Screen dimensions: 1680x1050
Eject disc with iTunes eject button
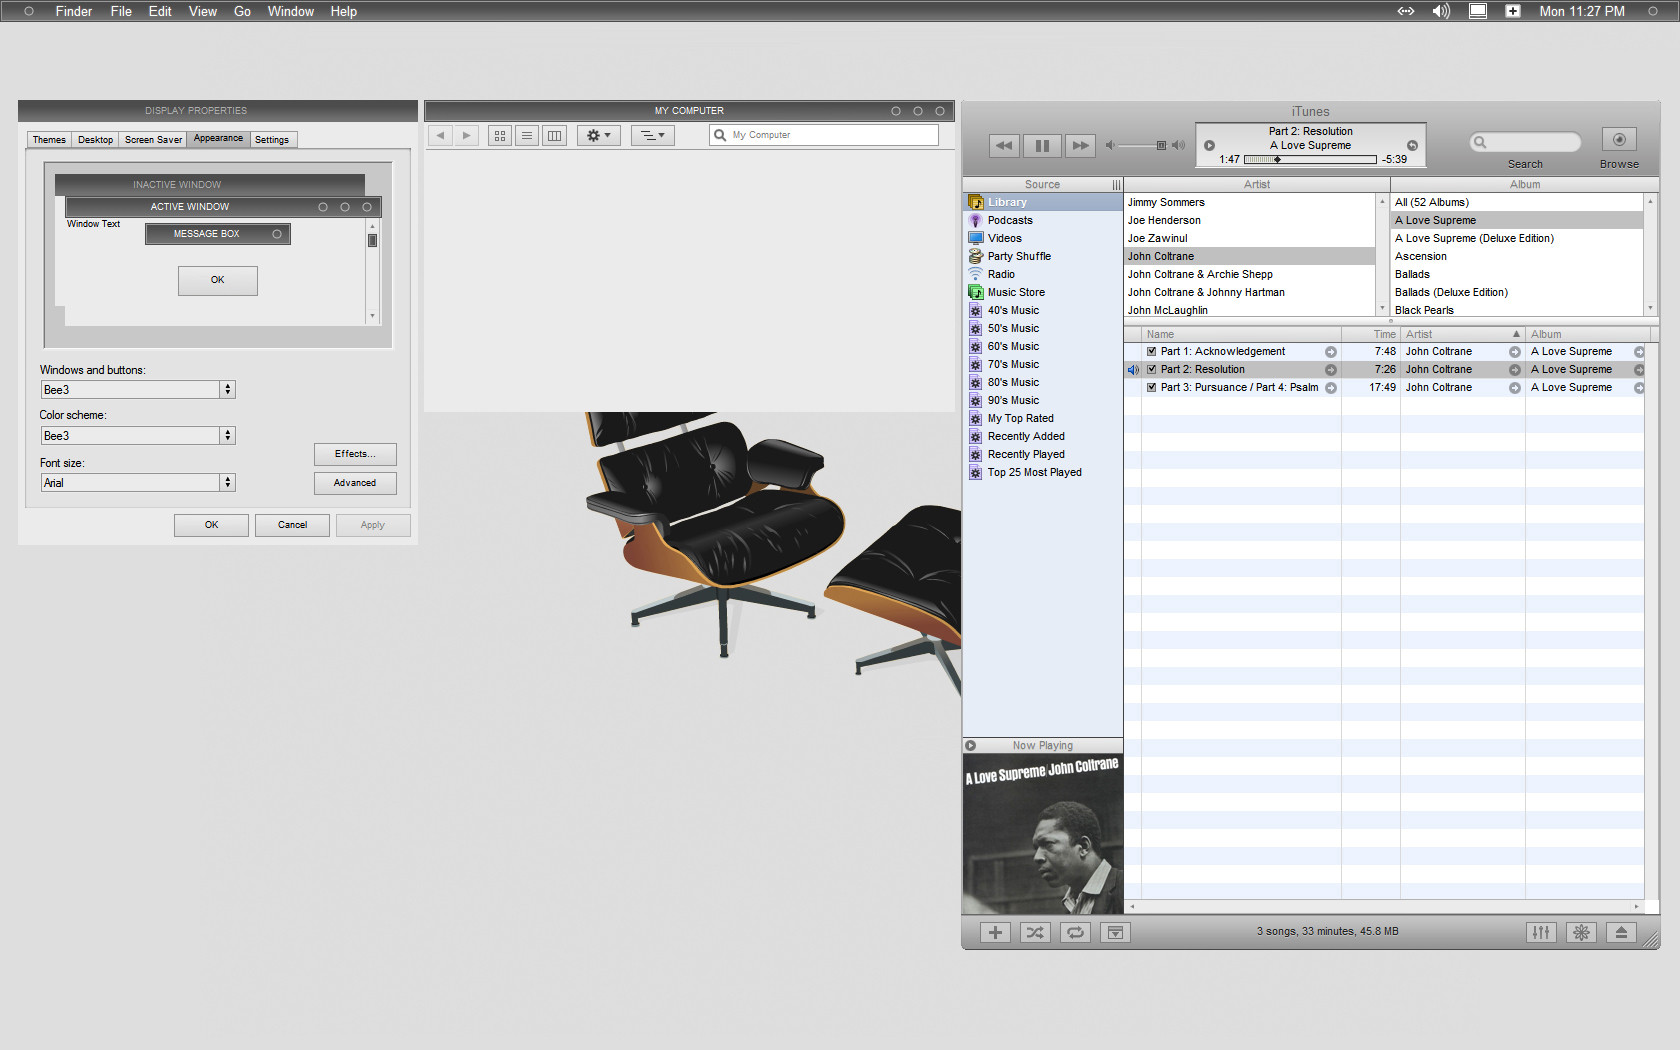pyautogui.click(x=1621, y=932)
